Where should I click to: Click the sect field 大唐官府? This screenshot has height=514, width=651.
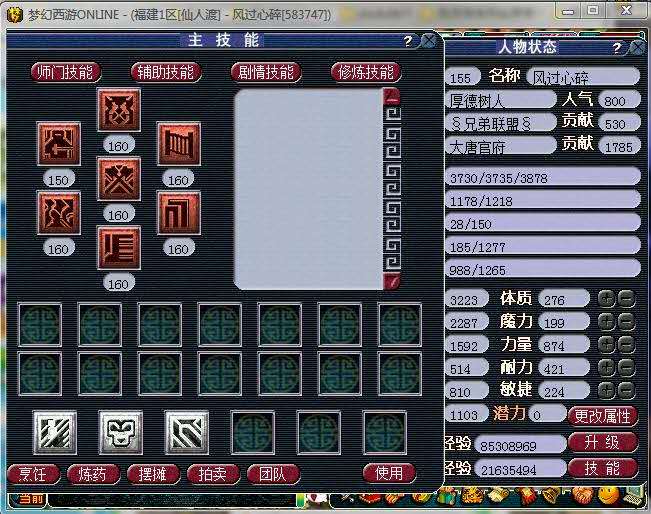tap(501, 147)
